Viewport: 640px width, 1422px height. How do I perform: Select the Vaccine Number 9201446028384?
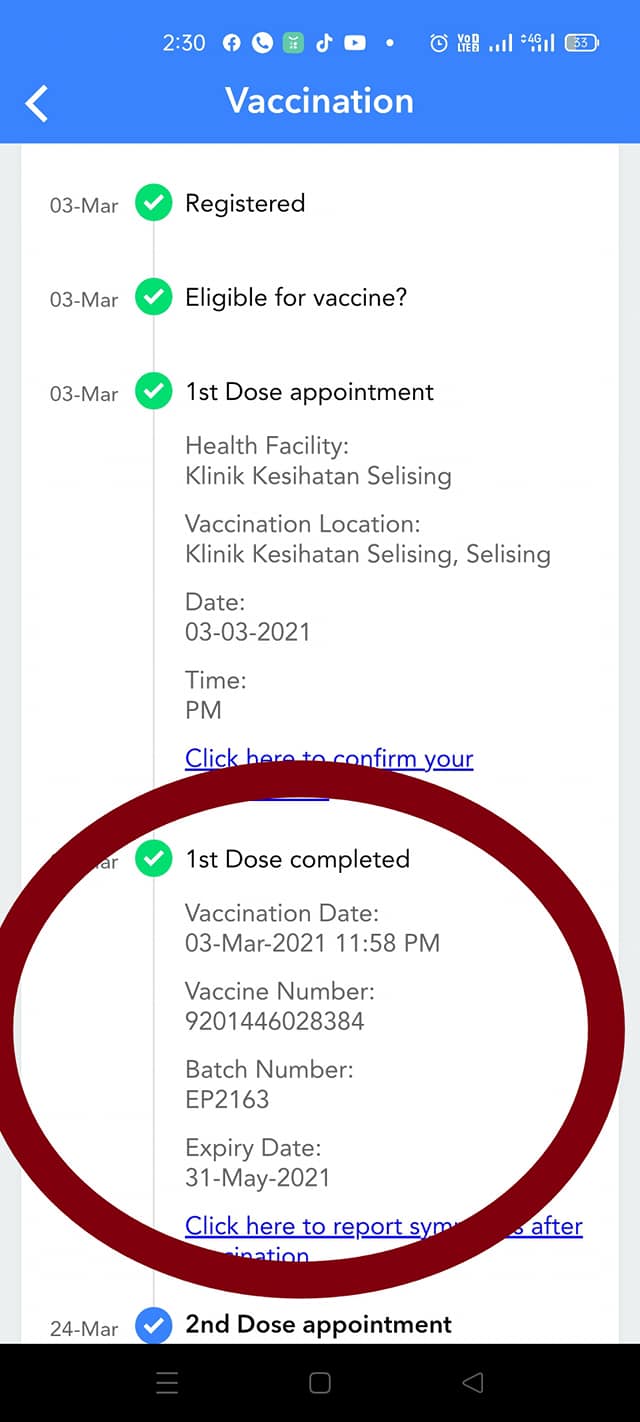click(x=274, y=1021)
